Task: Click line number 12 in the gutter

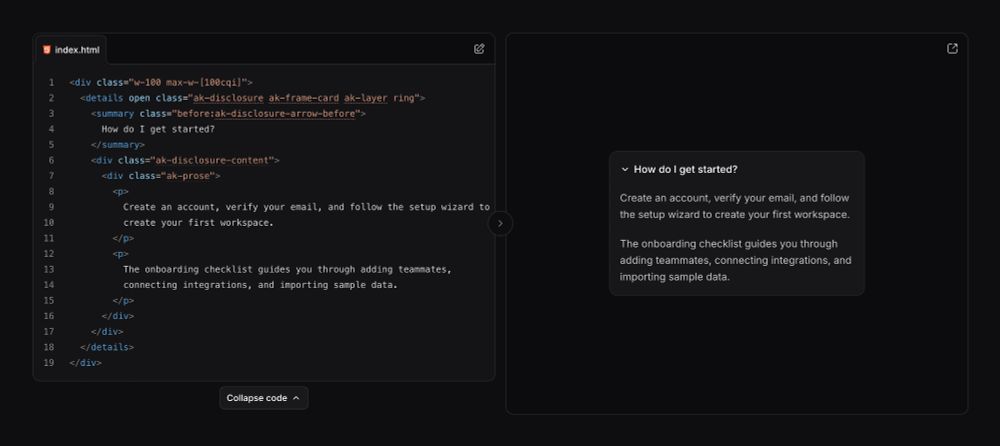Action: [x=49, y=254]
